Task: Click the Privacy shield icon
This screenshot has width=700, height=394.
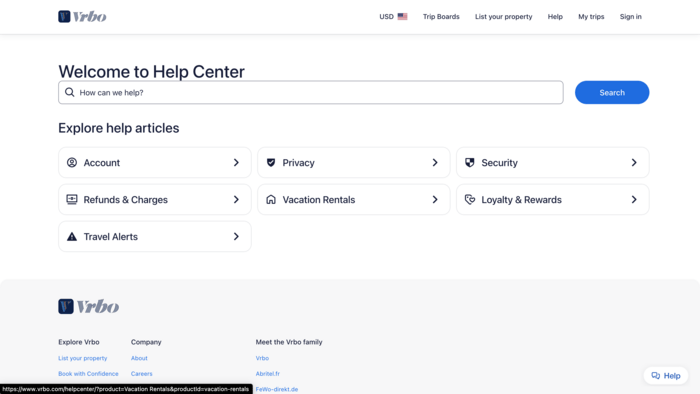Action: tap(271, 162)
